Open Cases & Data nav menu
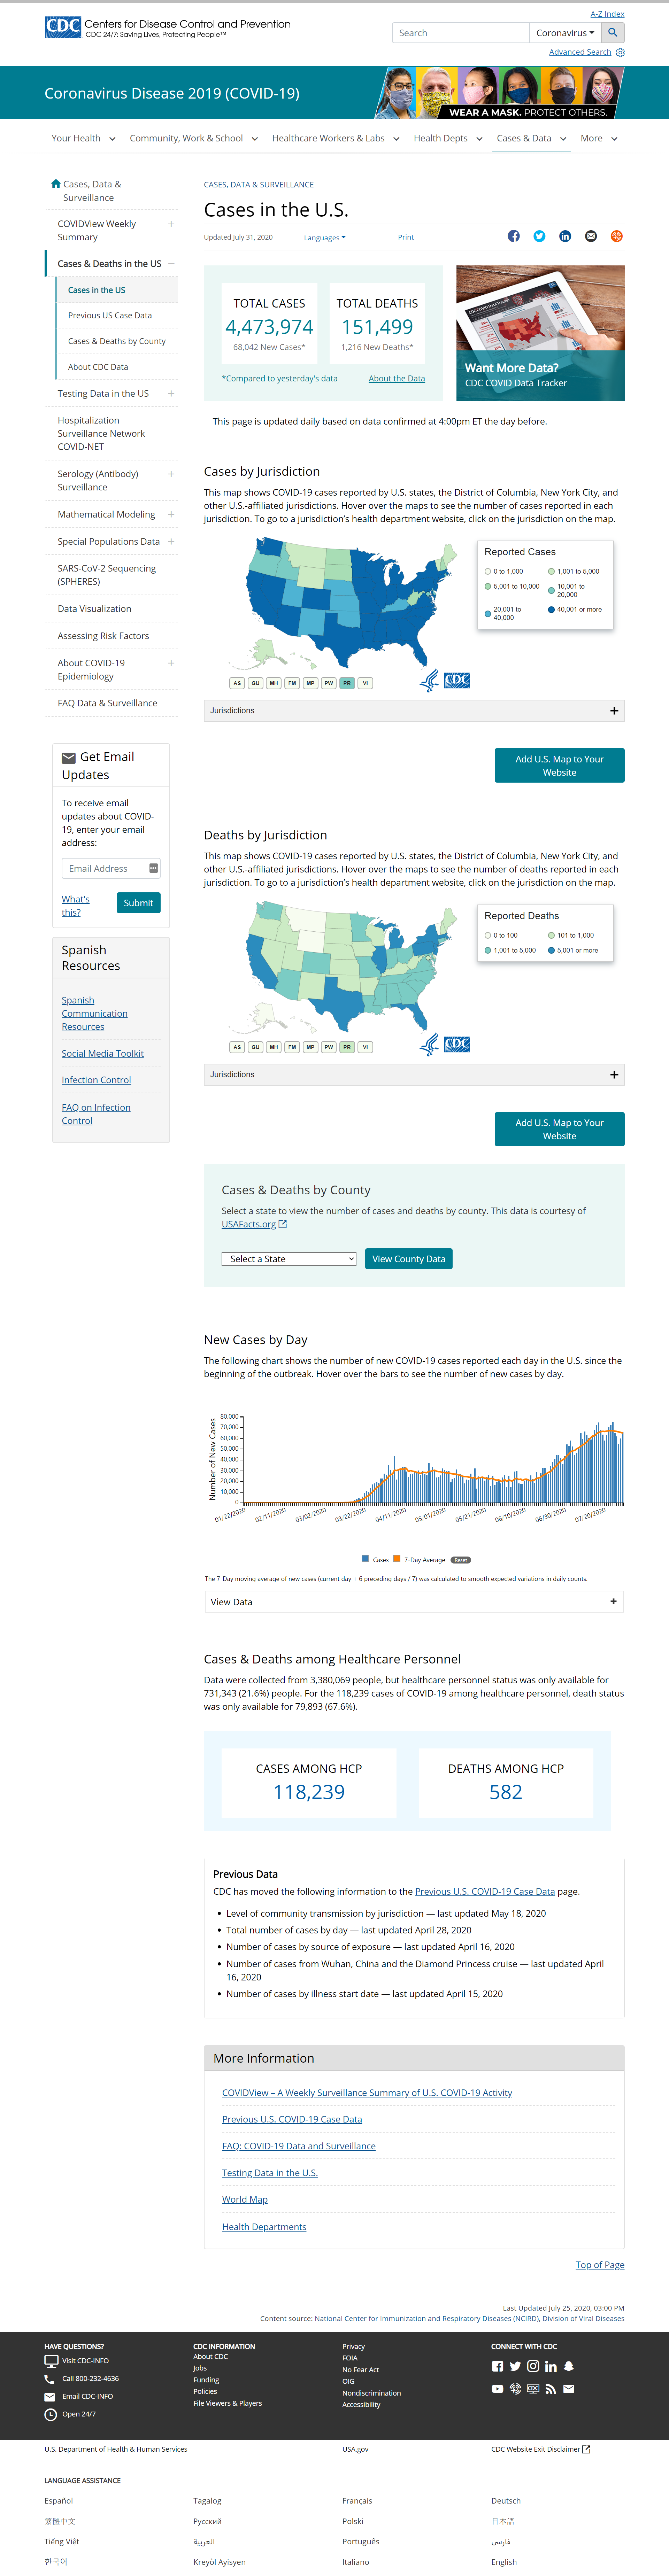This screenshot has height=2576, width=669. [x=532, y=139]
